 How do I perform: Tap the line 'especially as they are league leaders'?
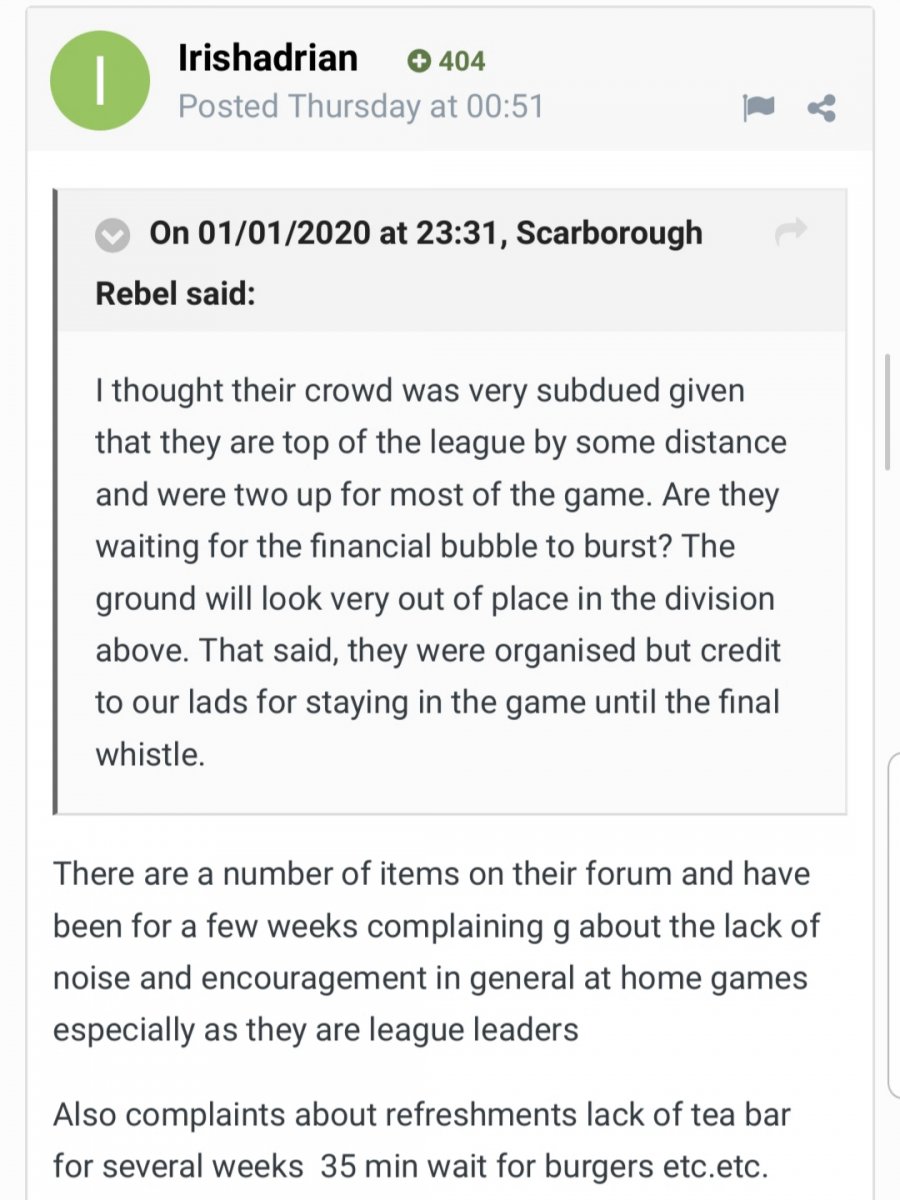[316, 1030]
